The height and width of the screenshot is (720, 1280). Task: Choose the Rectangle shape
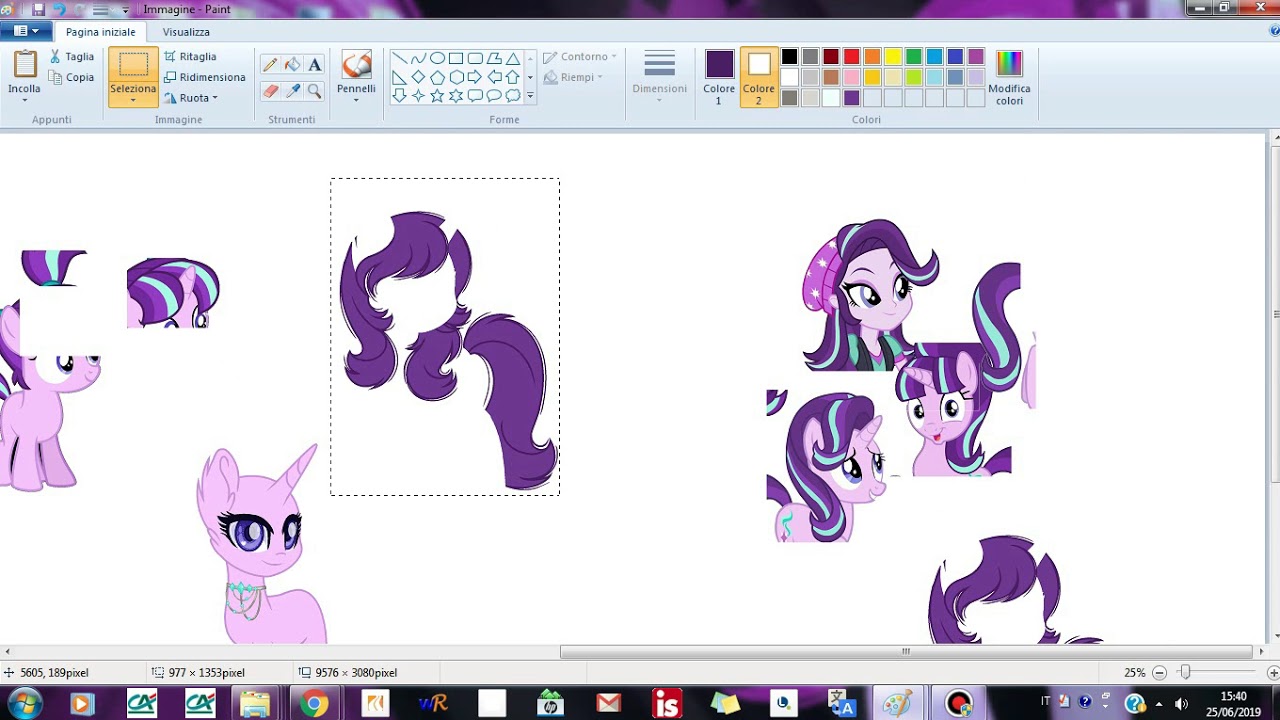[456, 58]
